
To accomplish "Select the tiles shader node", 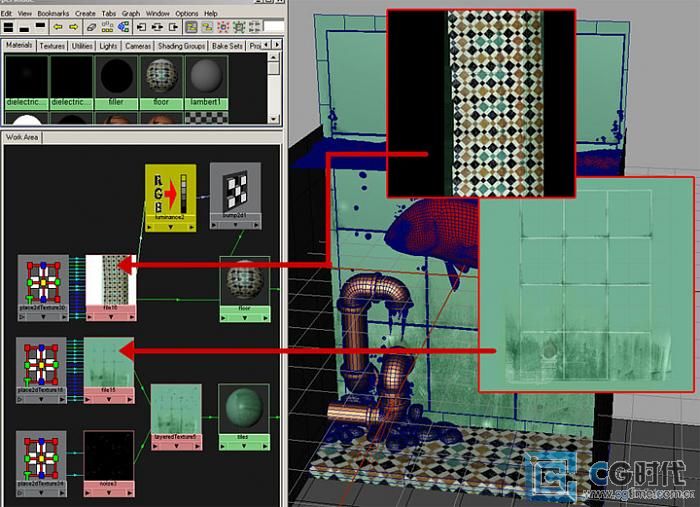I will coord(244,417).
